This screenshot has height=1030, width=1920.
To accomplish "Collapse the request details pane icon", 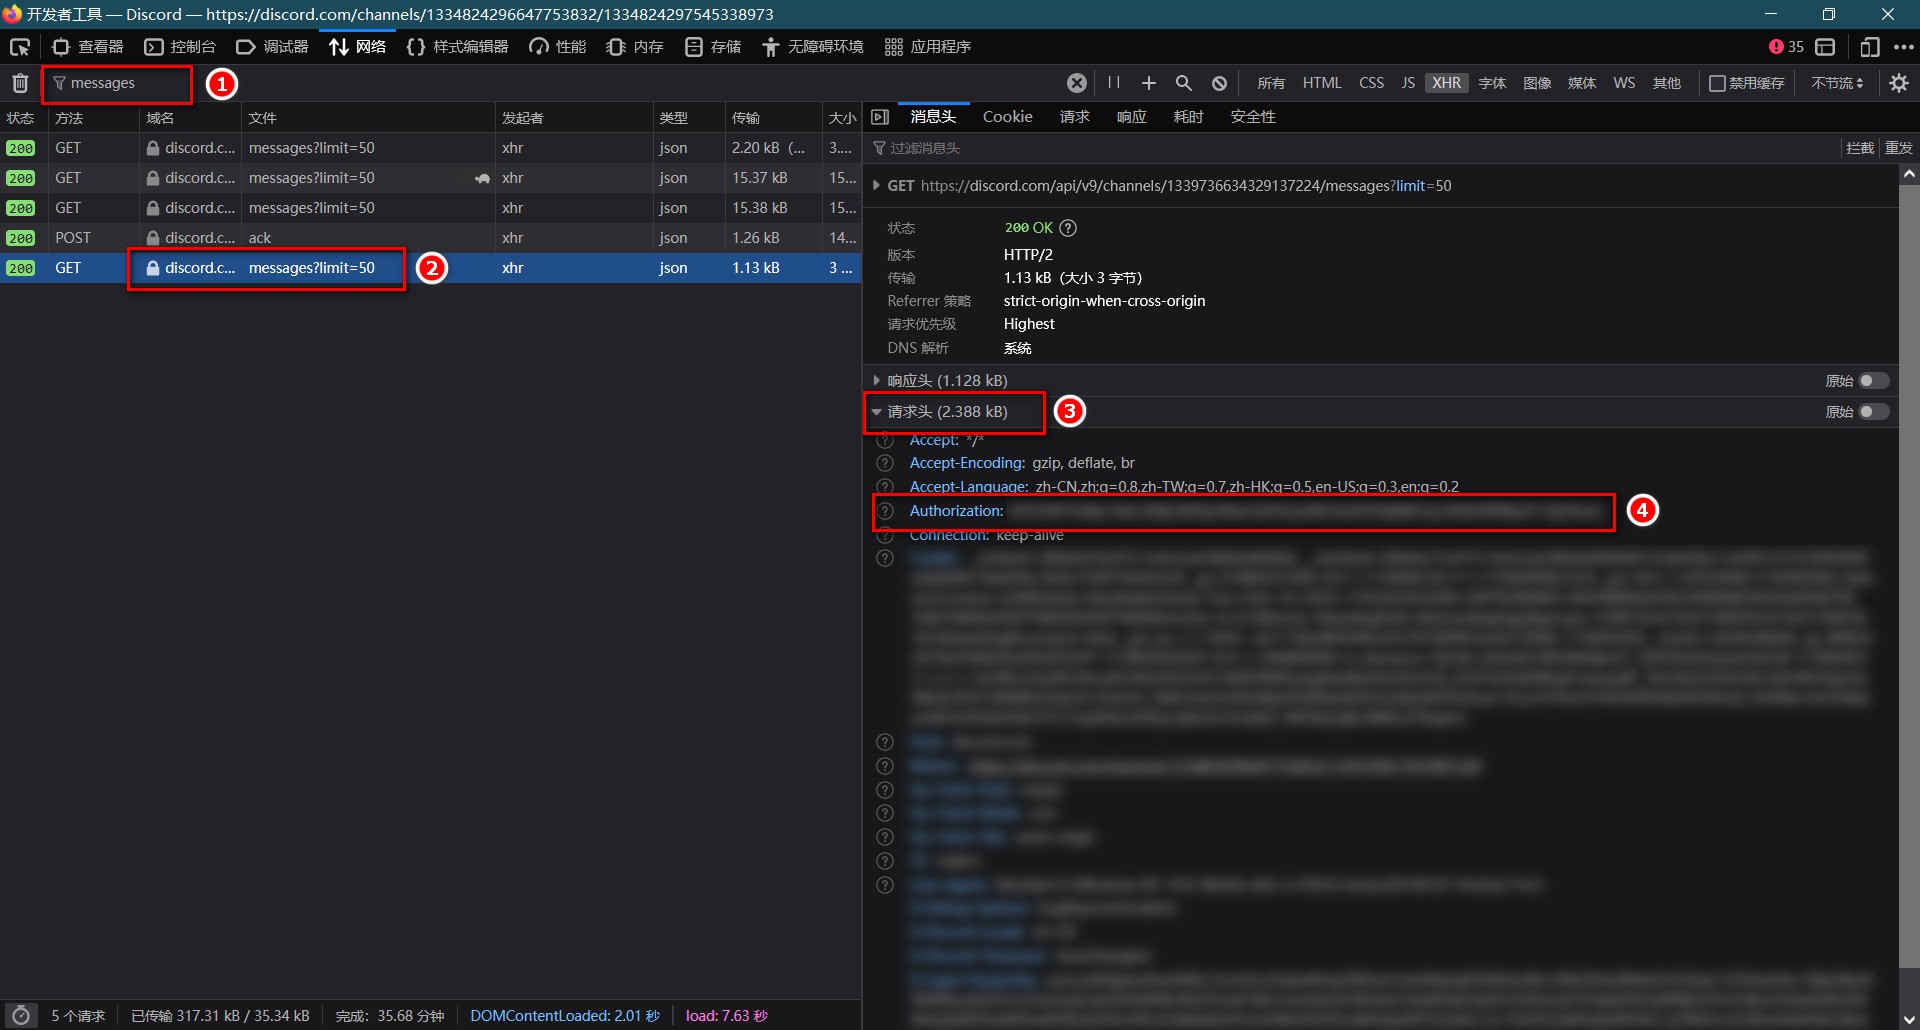I will pyautogui.click(x=880, y=117).
